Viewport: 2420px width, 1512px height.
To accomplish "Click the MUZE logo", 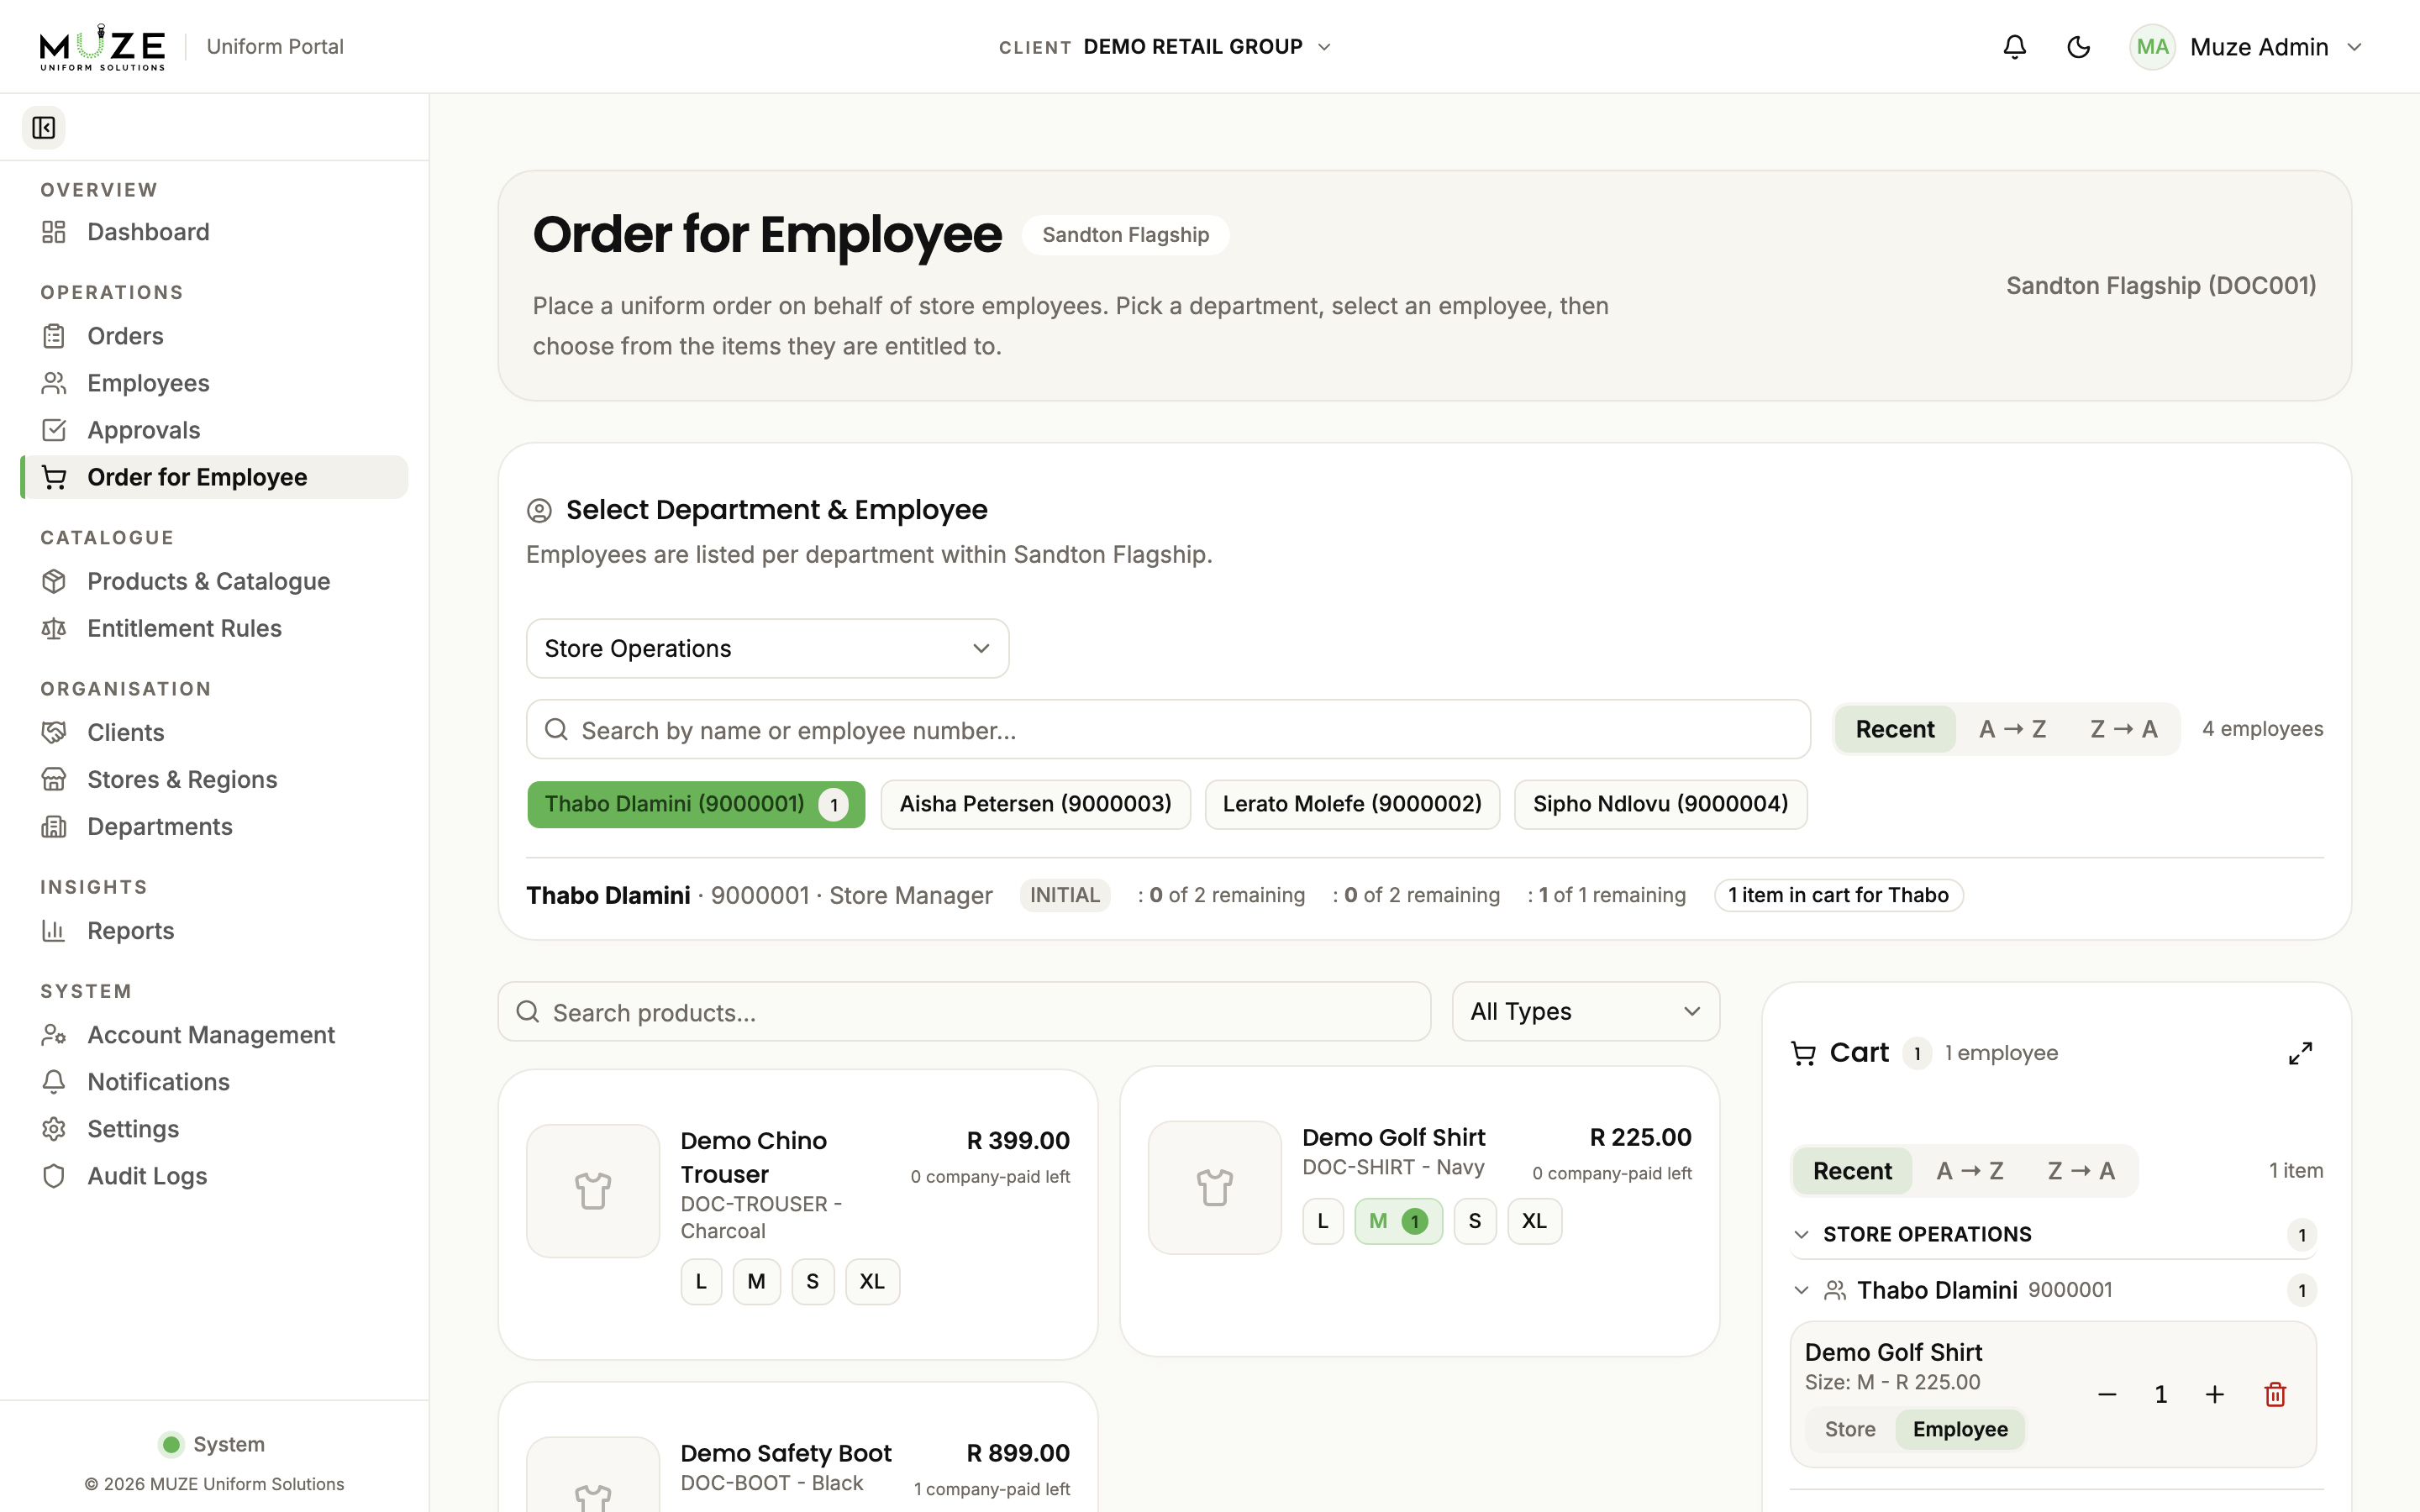I will point(102,47).
